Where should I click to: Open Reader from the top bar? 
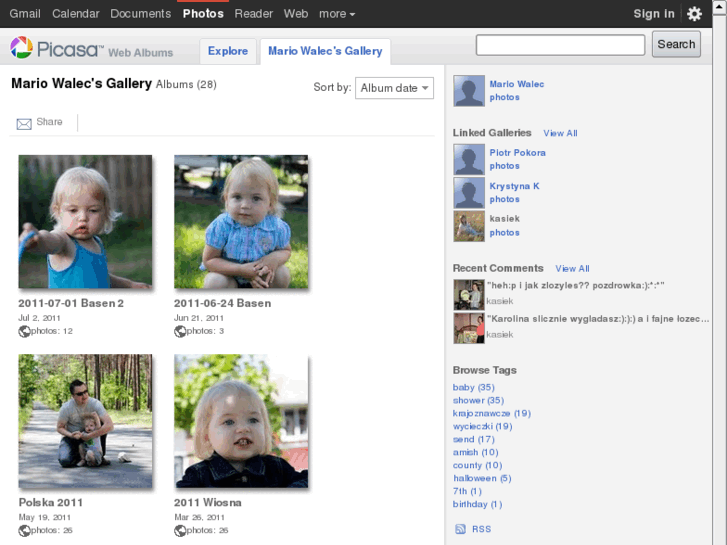pyautogui.click(x=254, y=14)
